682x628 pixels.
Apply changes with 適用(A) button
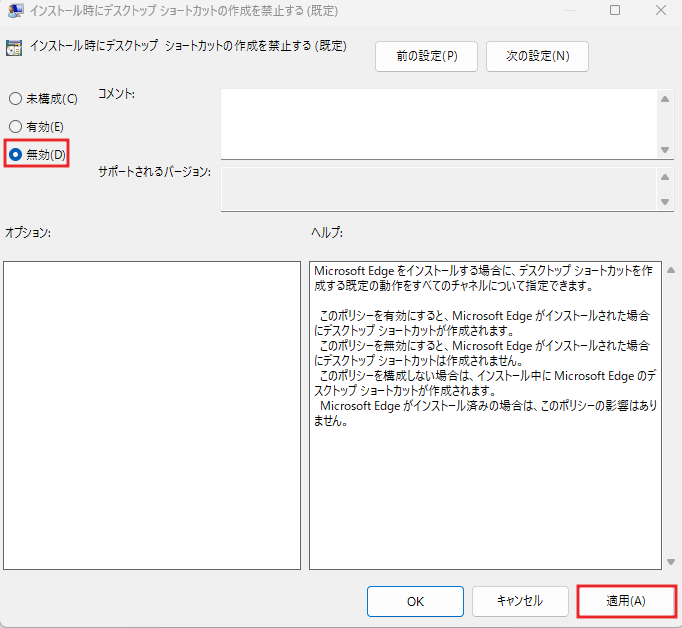coord(626,601)
